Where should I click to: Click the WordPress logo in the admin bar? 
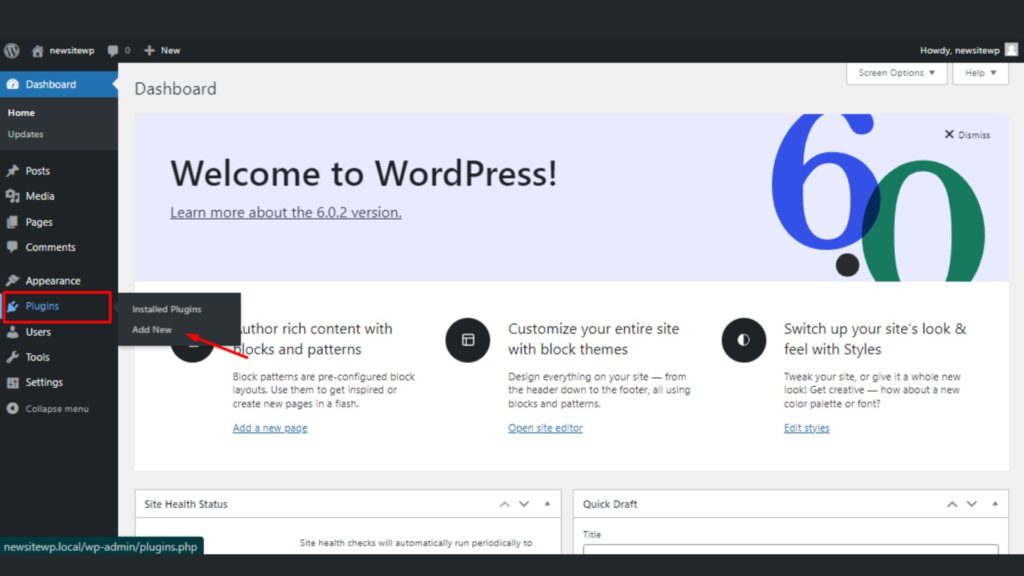click(12, 50)
